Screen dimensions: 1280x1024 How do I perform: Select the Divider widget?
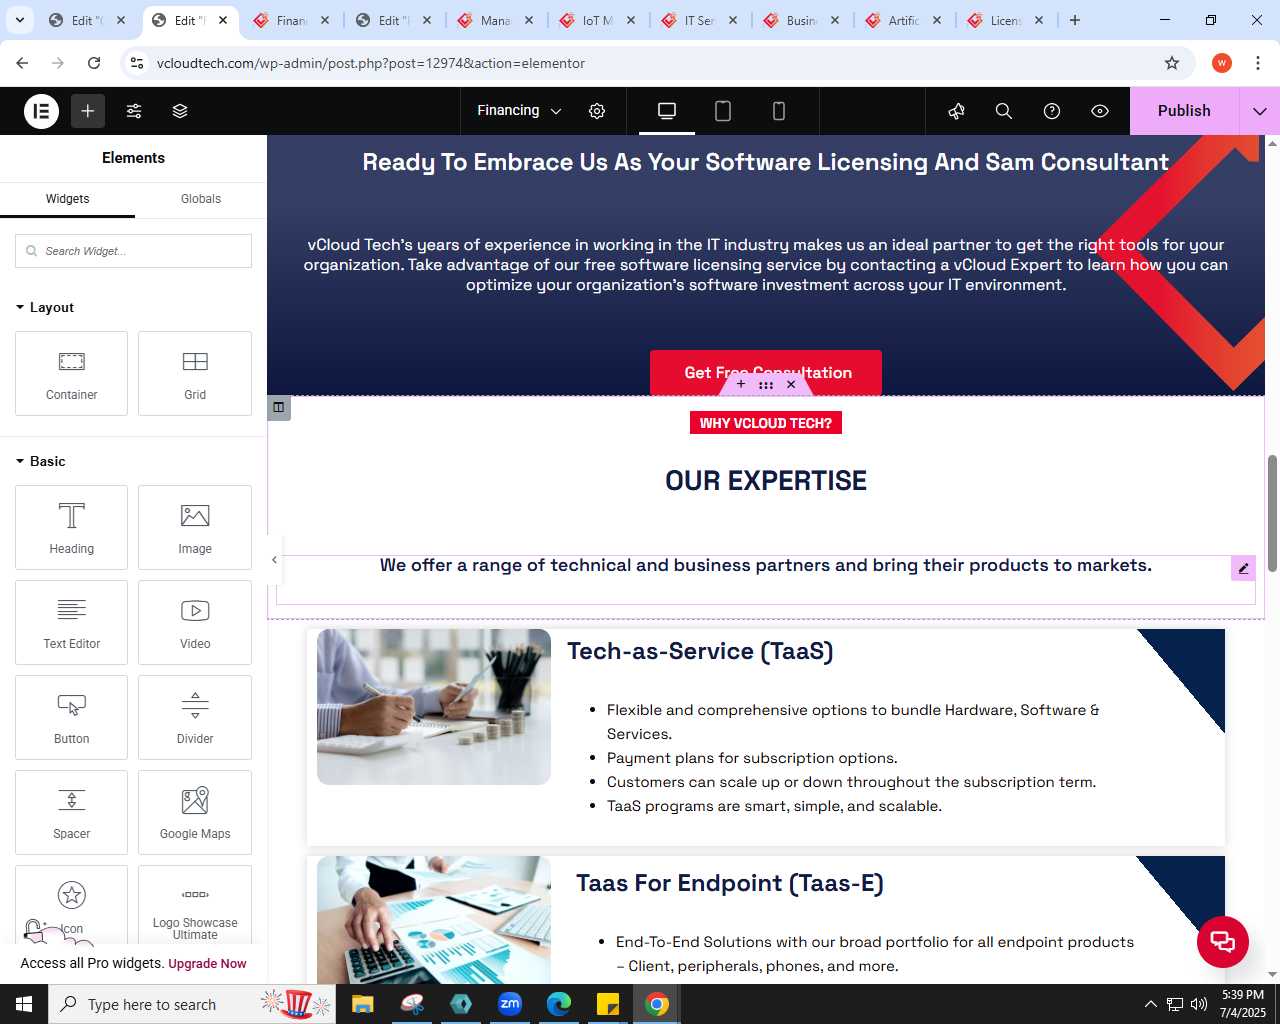195,717
